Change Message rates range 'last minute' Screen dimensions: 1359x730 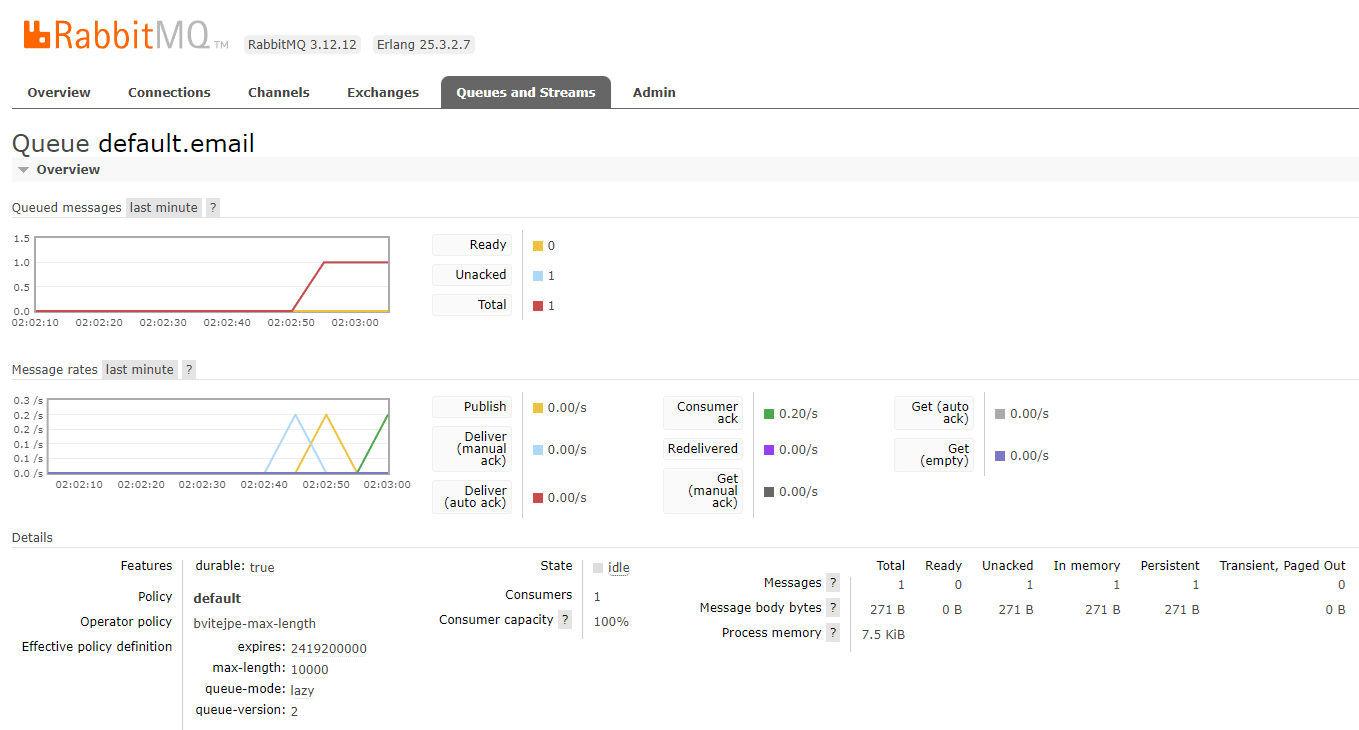[140, 369]
